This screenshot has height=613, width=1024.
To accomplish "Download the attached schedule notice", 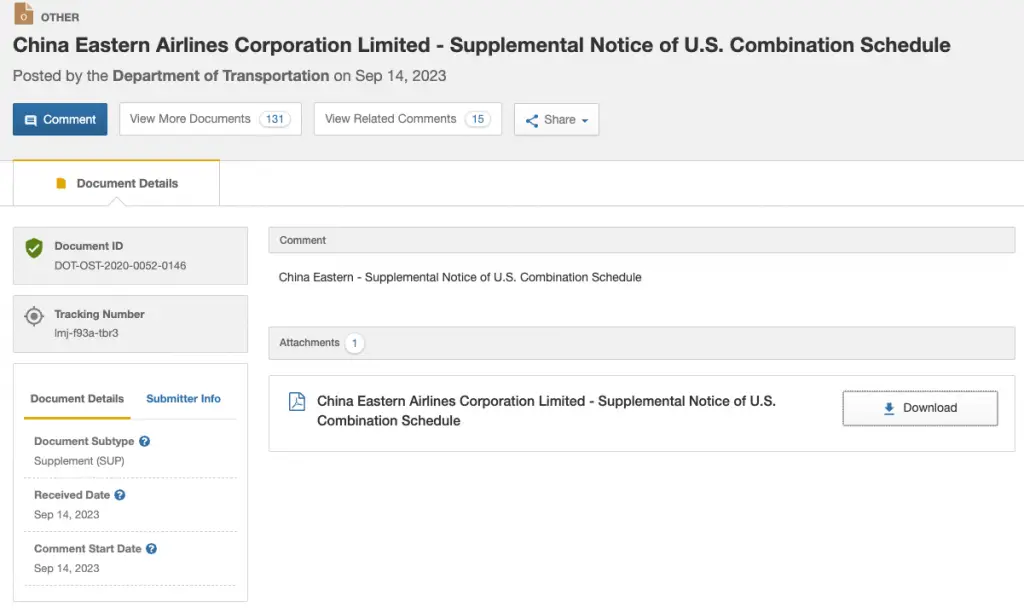I will pyautogui.click(x=920, y=408).
